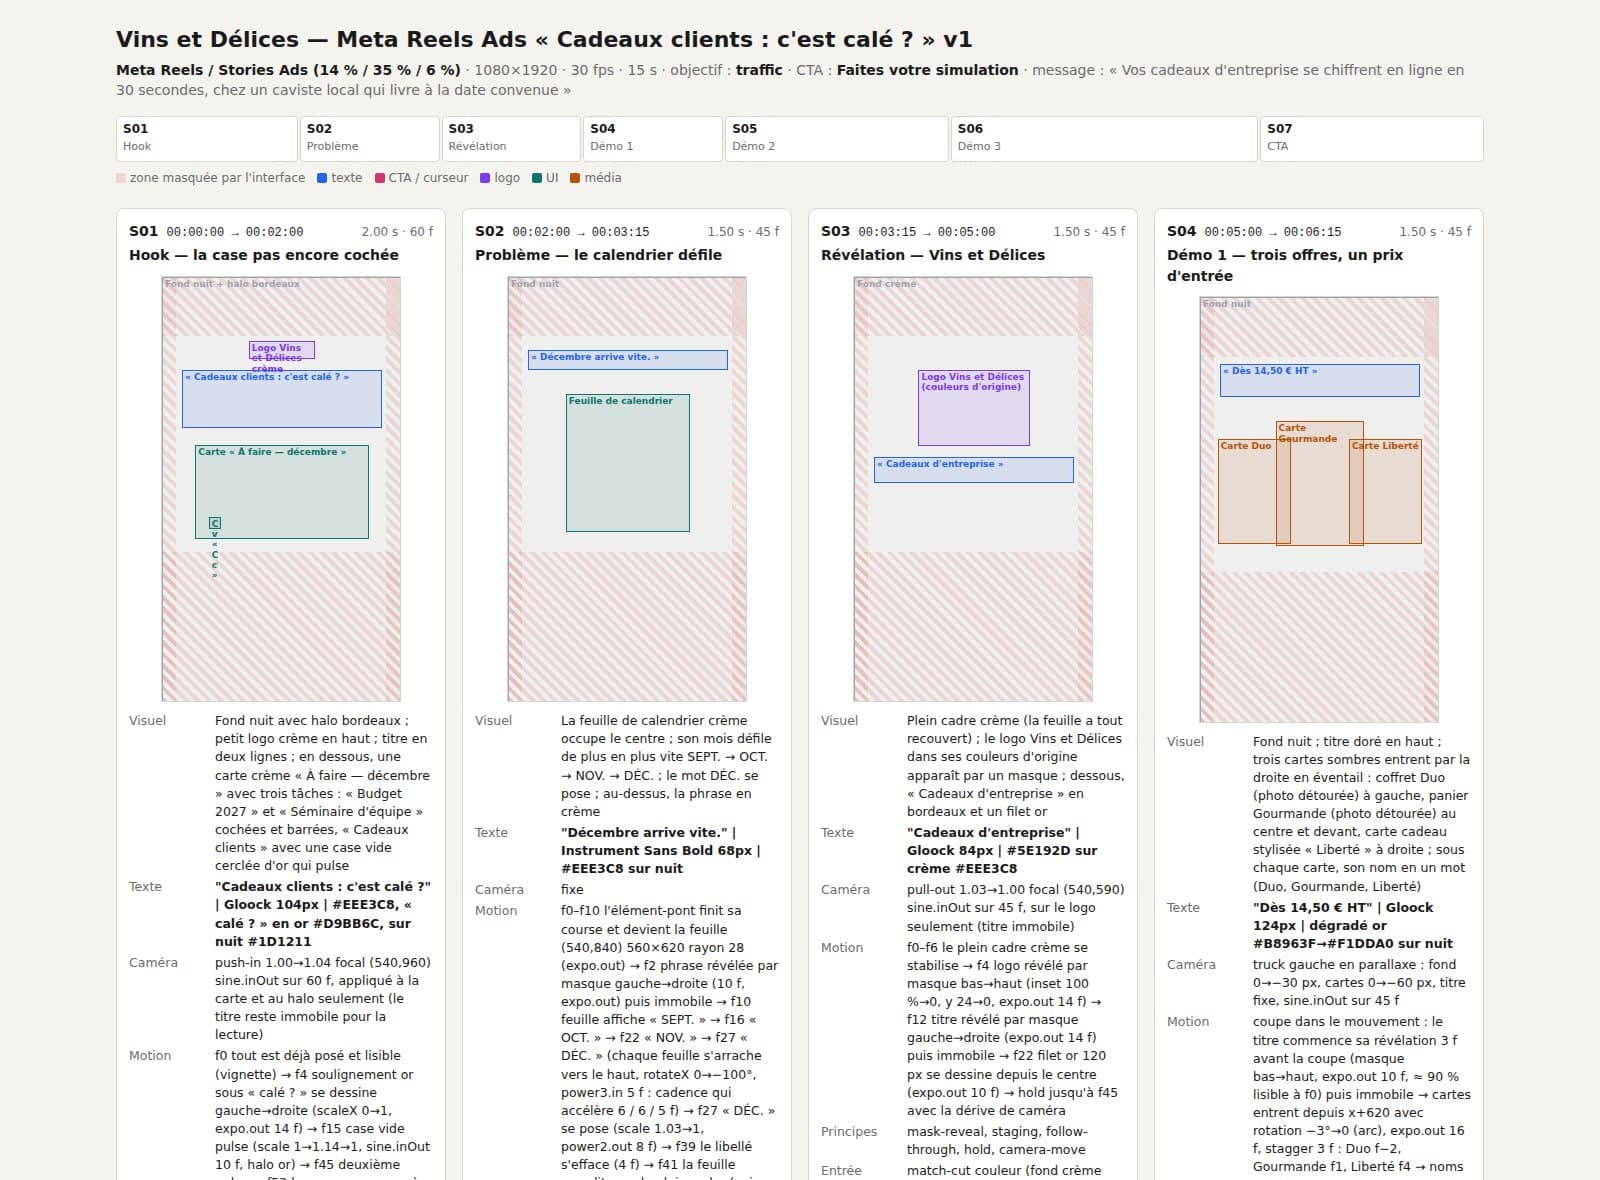This screenshot has height=1180, width=1600.
Task: Click the 'Fond crème' label in the S03 frame
Action: [886, 284]
